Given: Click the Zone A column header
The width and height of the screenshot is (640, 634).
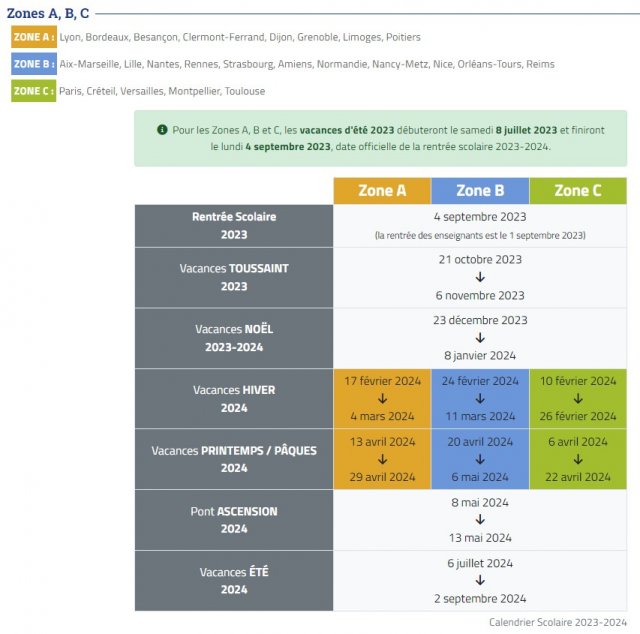Looking at the screenshot, I should click(x=382, y=191).
